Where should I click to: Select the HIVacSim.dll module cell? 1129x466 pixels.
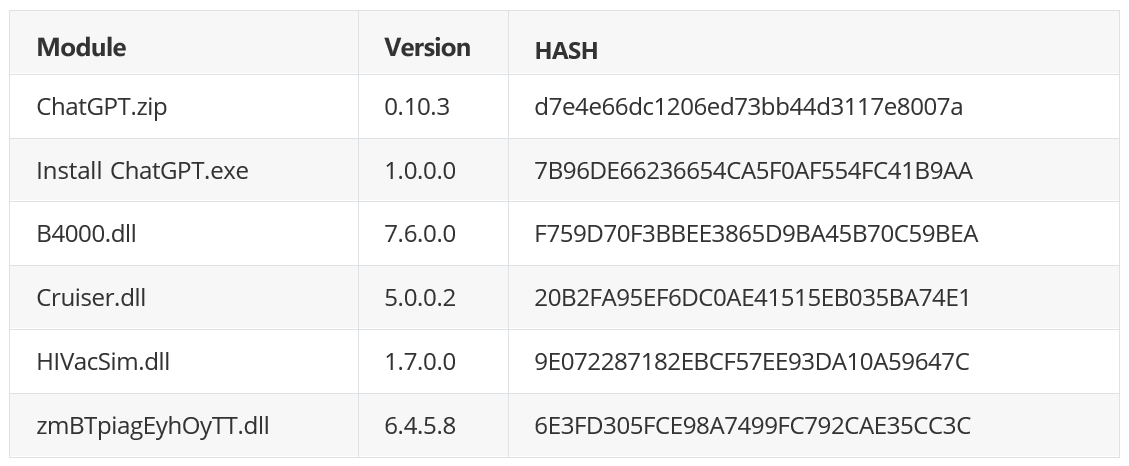click(103, 362)
